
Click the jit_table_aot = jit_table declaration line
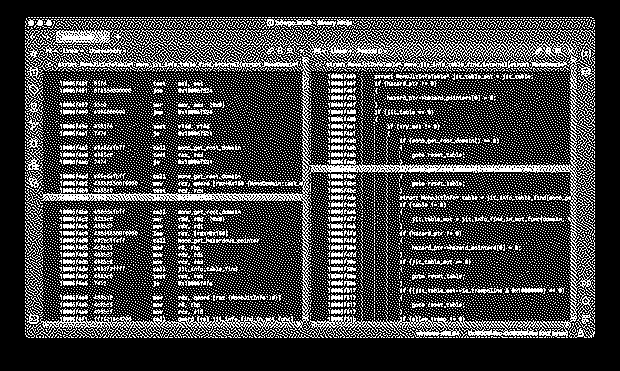pyautogui.click(x=453, y=76)
